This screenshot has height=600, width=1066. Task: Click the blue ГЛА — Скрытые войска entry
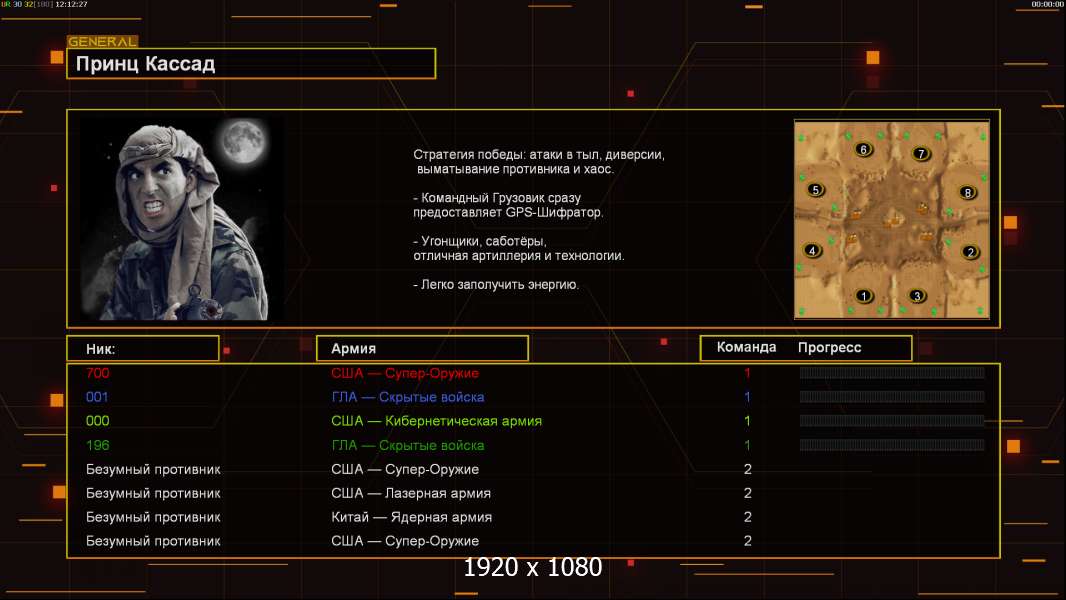pyautogui.click(x=407, y=397)
